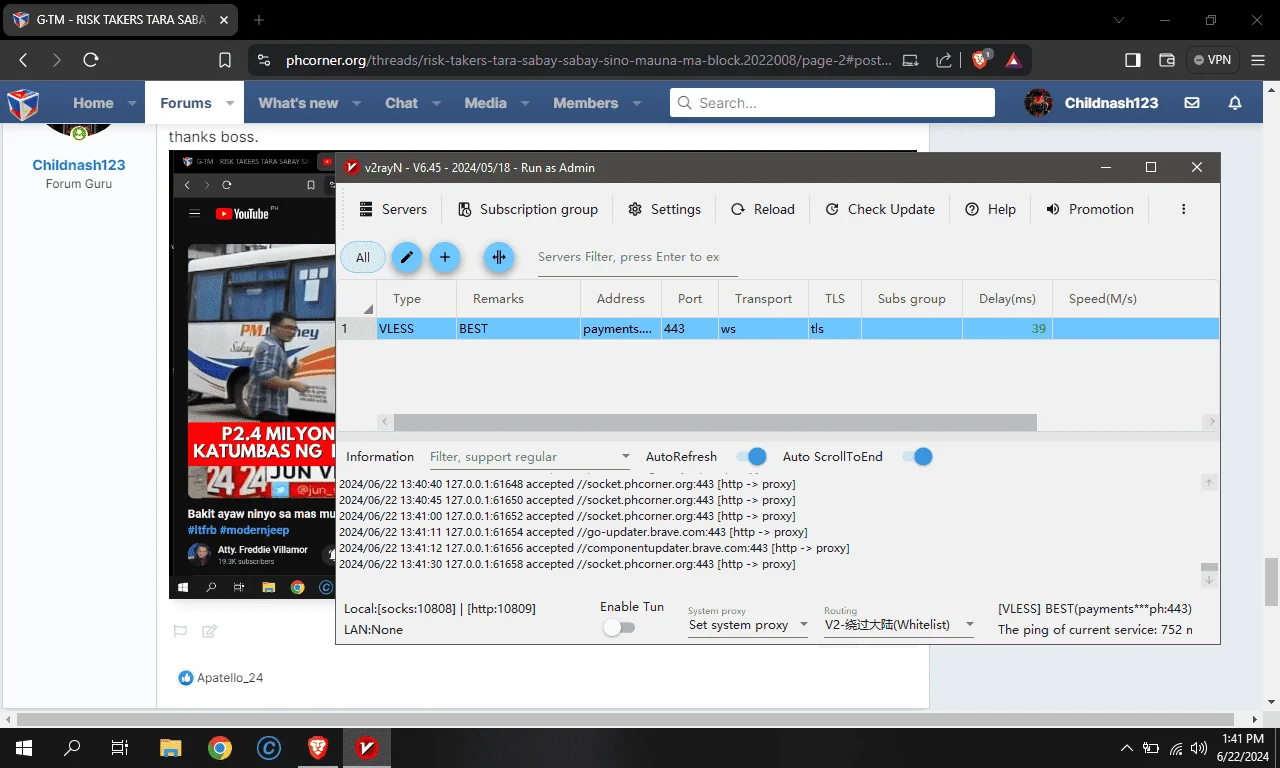This screenshot has width=1280, height=768.
Task: Click the log panel scroll up arrow
Action: click(x=1209, y=483)
